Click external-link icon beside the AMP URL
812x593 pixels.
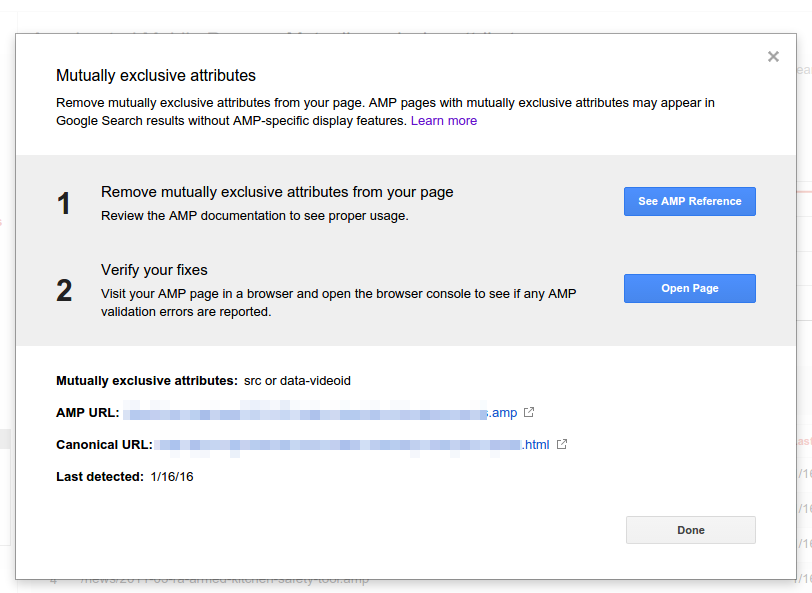click(x=529, y=413)
